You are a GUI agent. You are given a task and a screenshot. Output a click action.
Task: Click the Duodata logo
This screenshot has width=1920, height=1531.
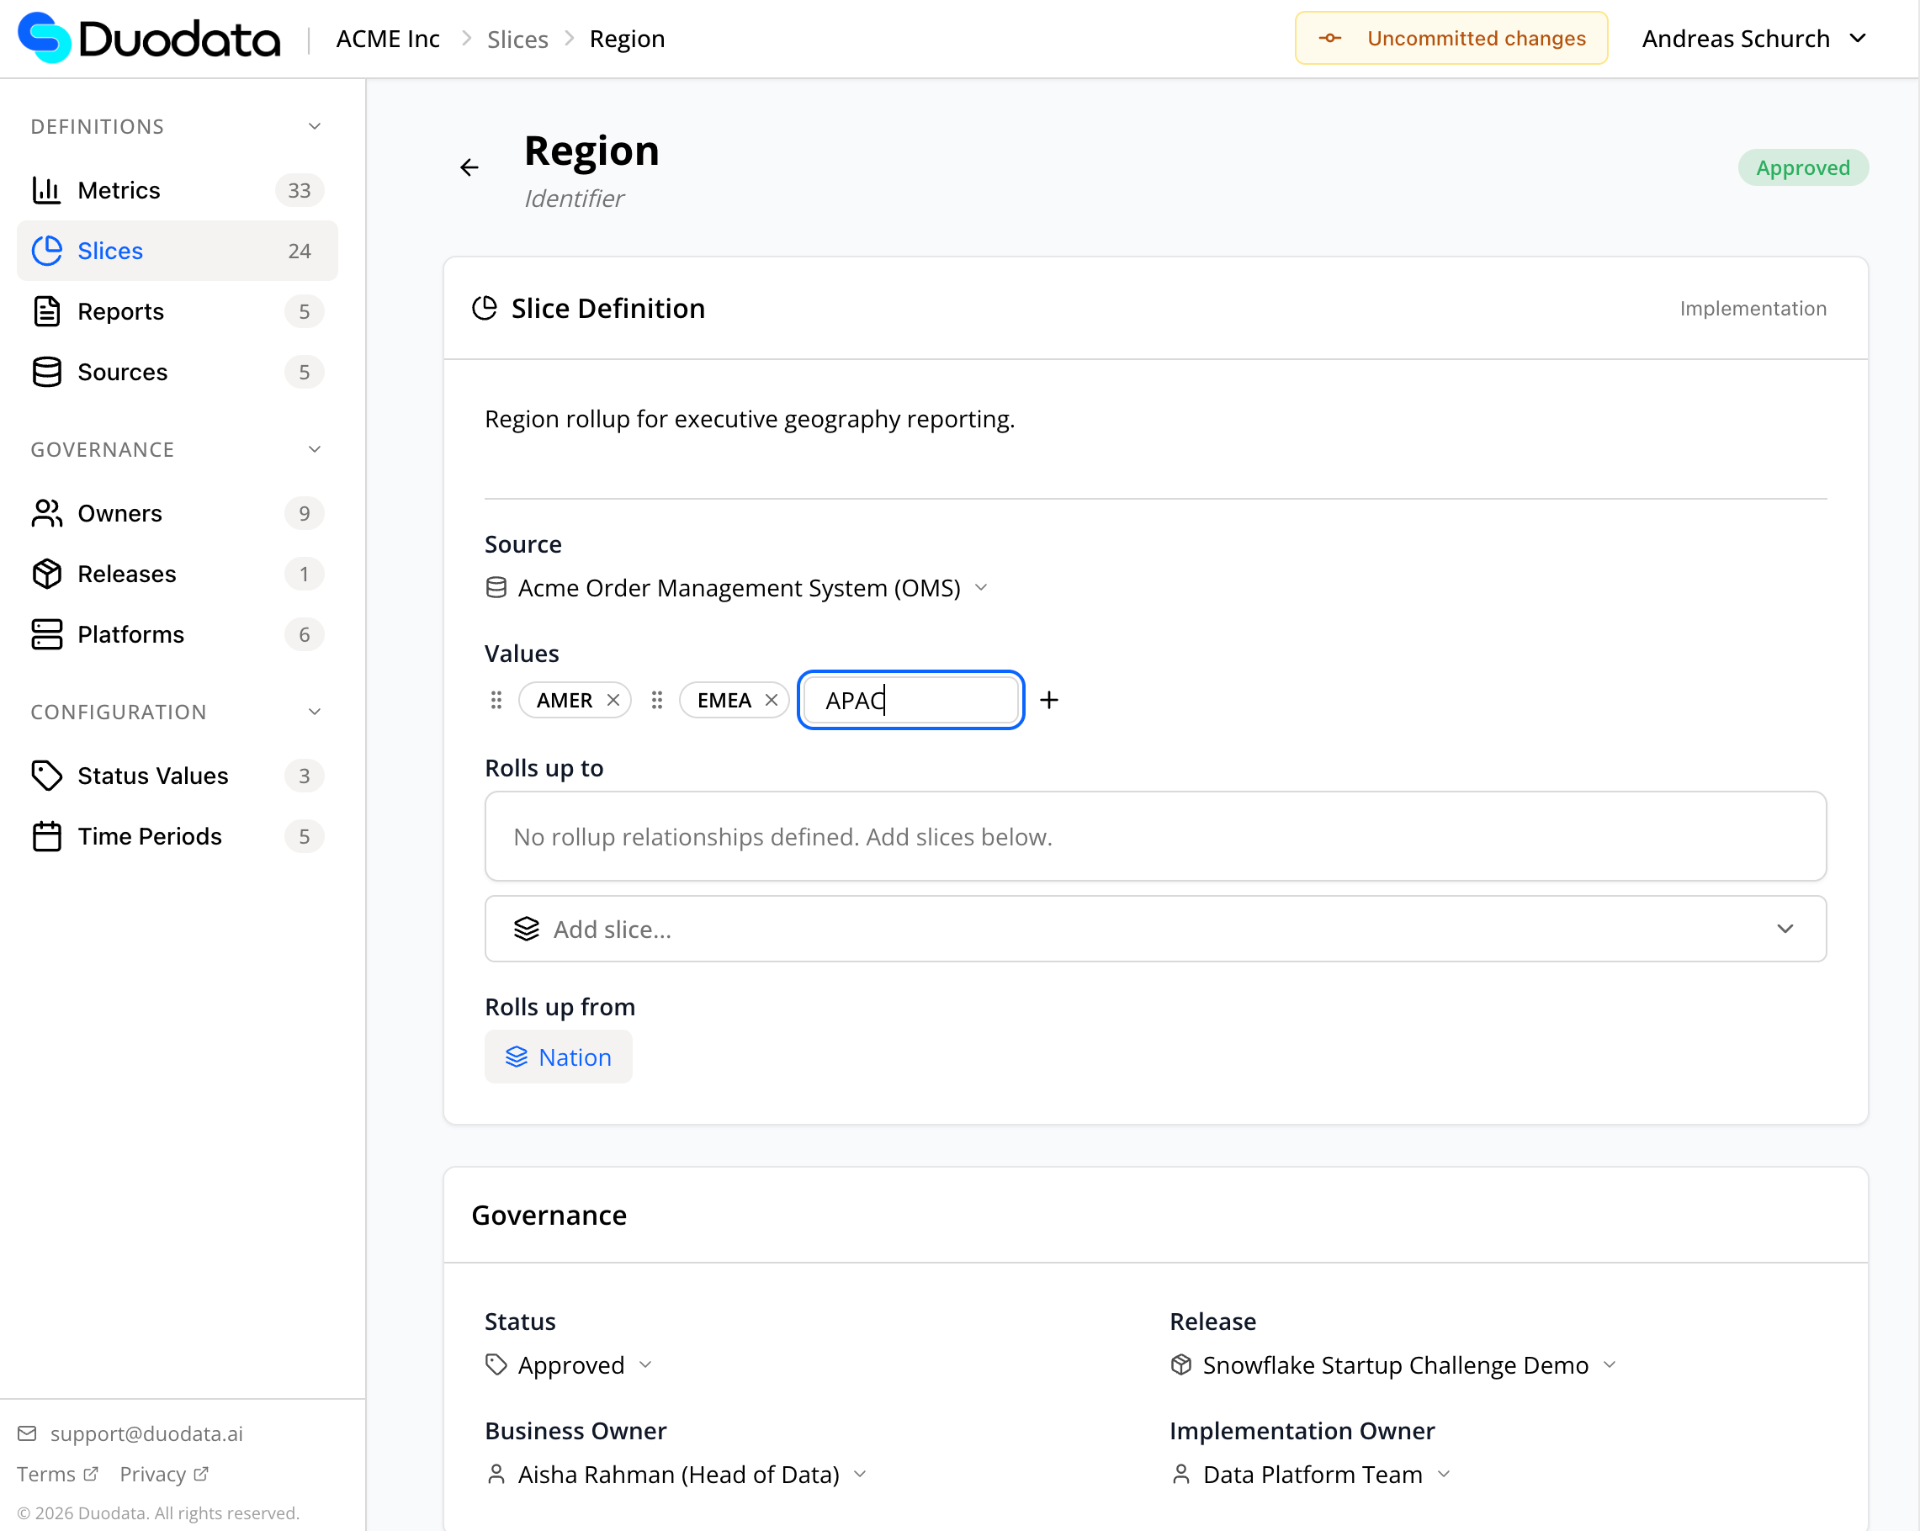click(150, 38)
